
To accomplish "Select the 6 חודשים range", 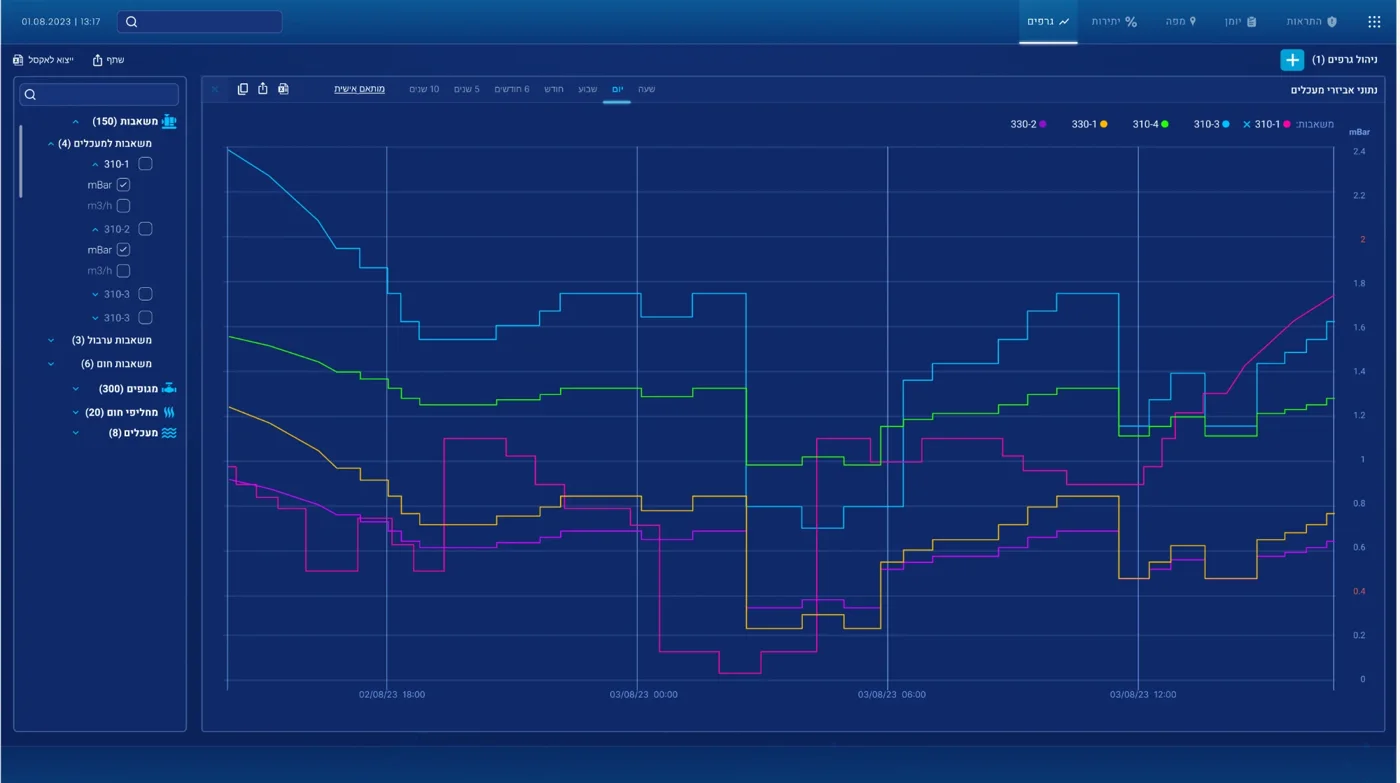I will [512, 89].
